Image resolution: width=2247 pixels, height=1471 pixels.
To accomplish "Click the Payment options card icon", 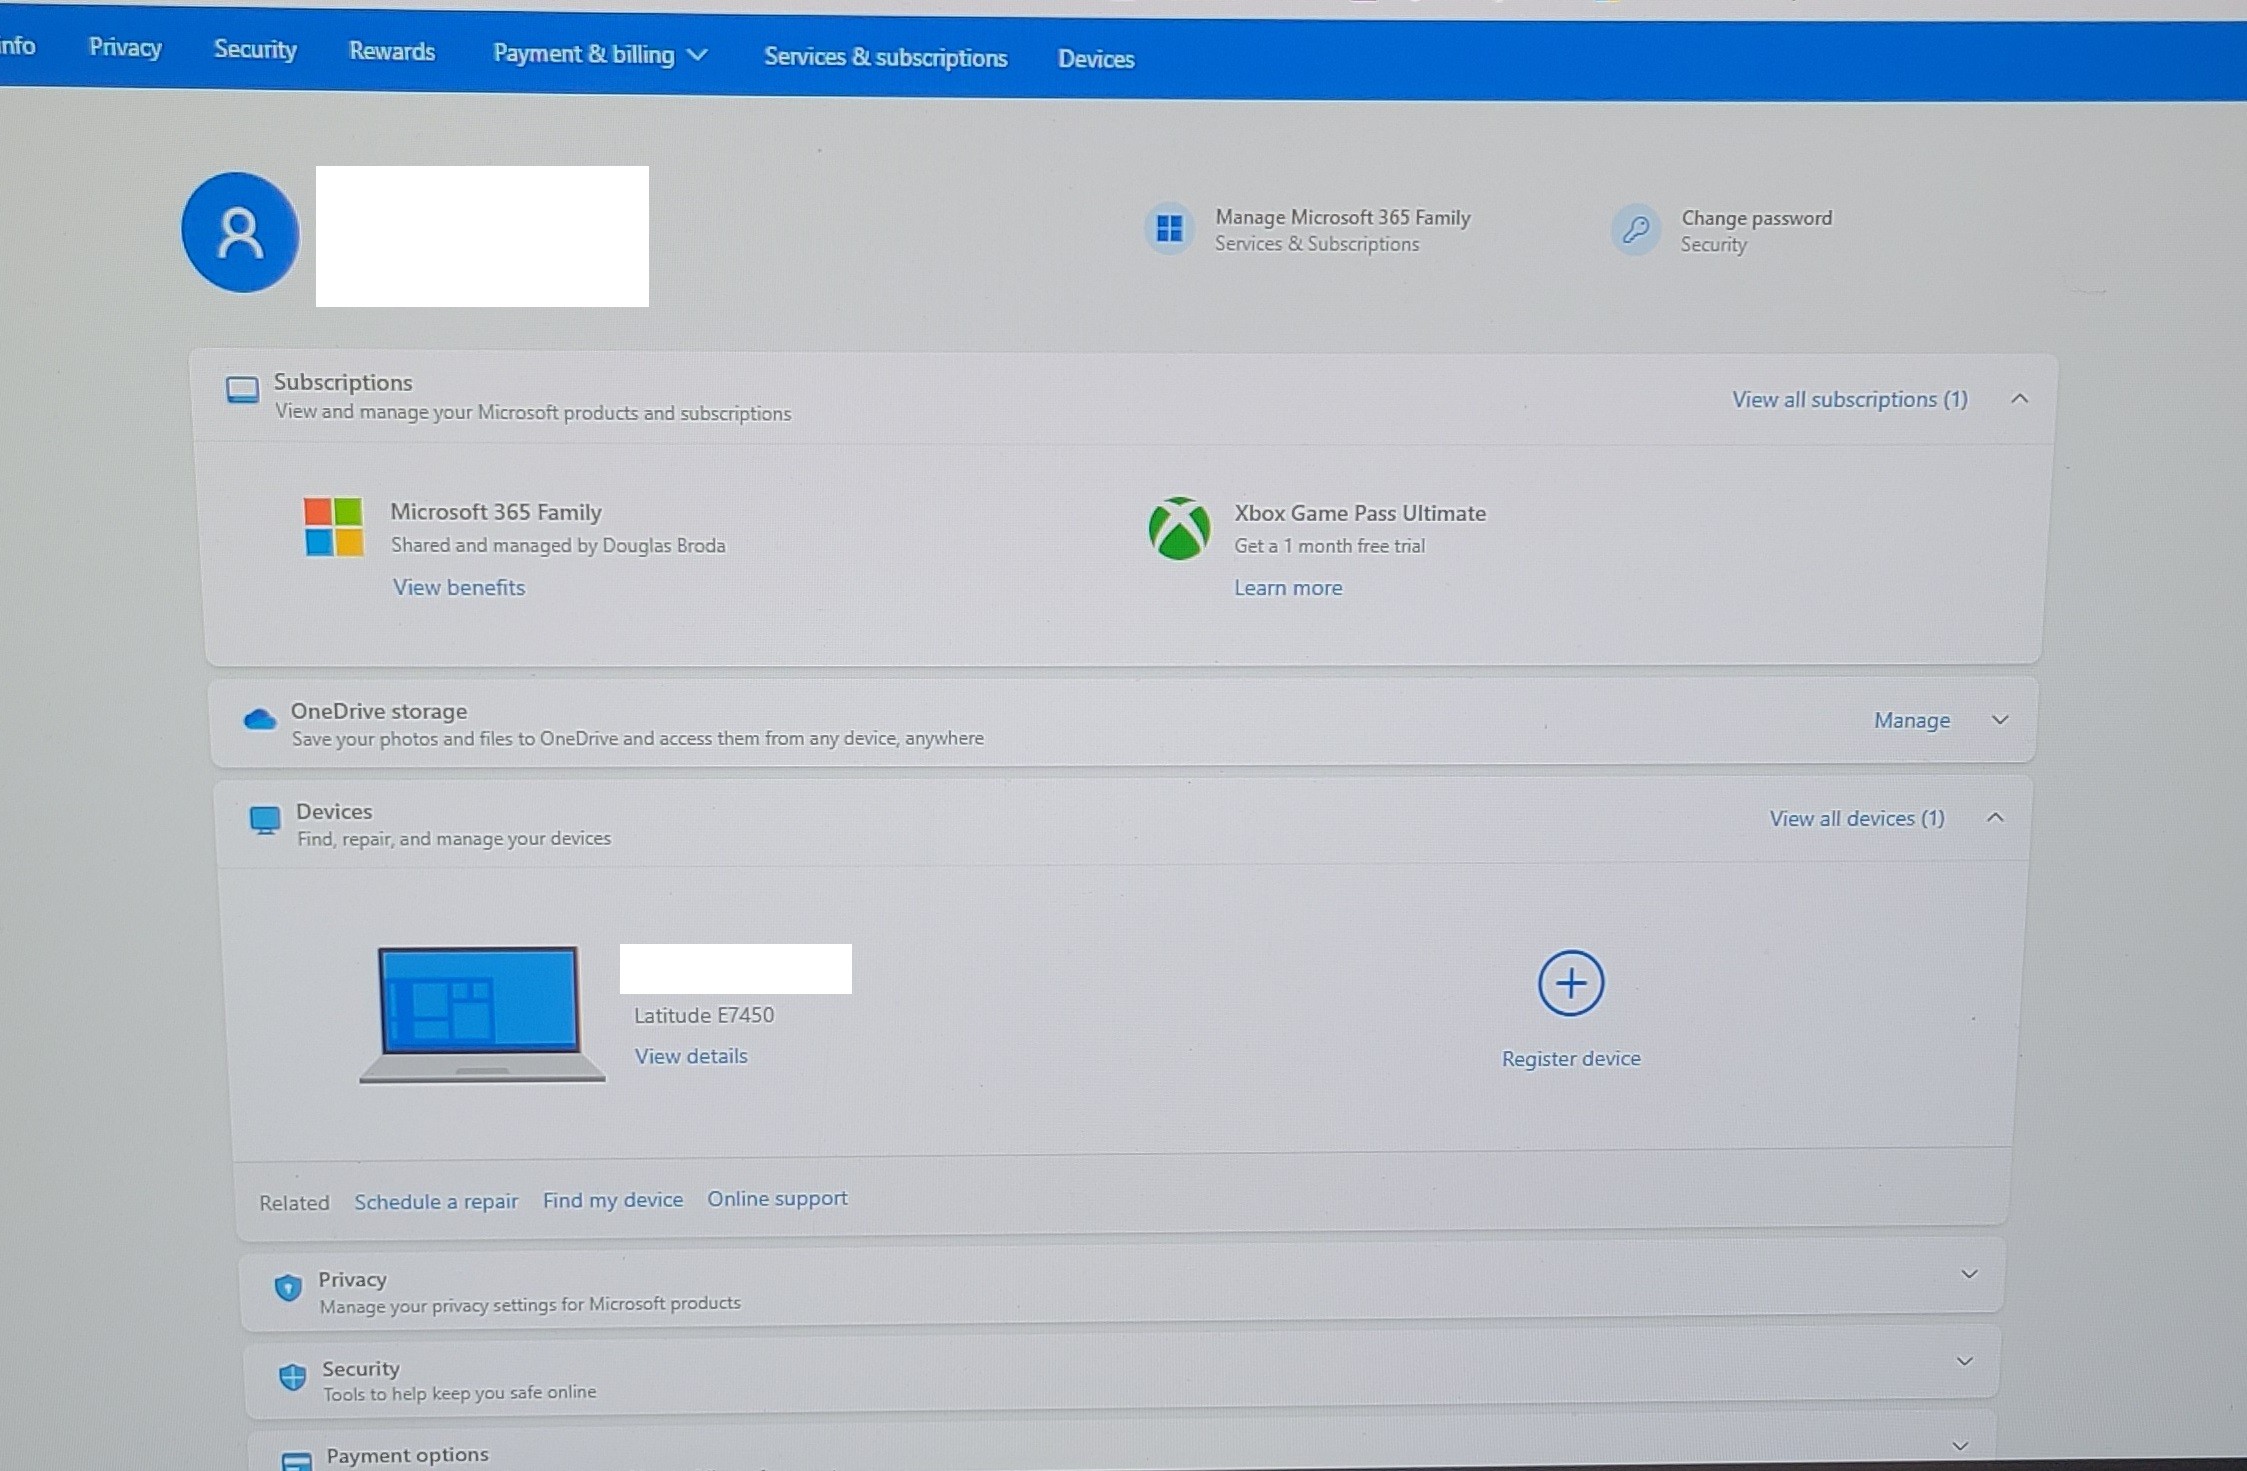I will [x=297, y=1461].
